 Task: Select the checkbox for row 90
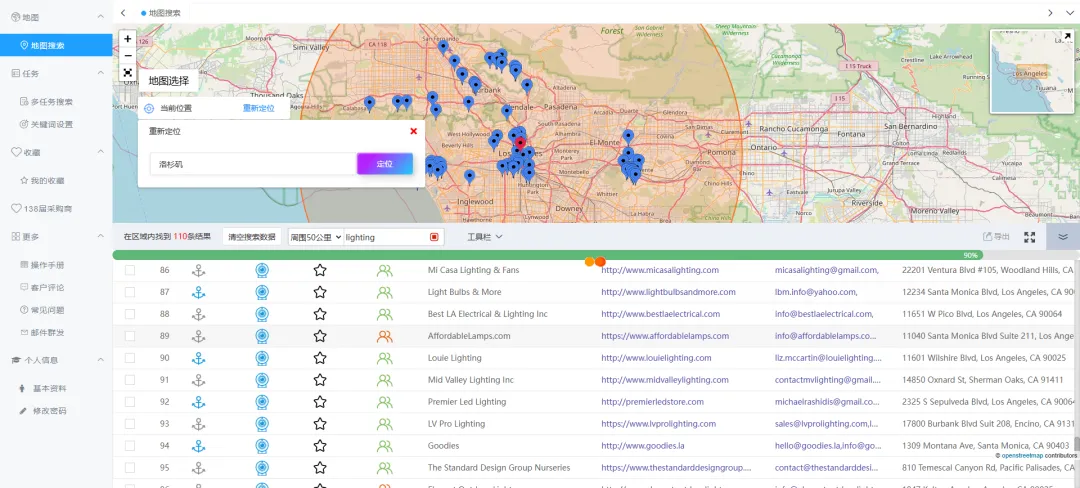pyautogui.click(x=130, y=358)
